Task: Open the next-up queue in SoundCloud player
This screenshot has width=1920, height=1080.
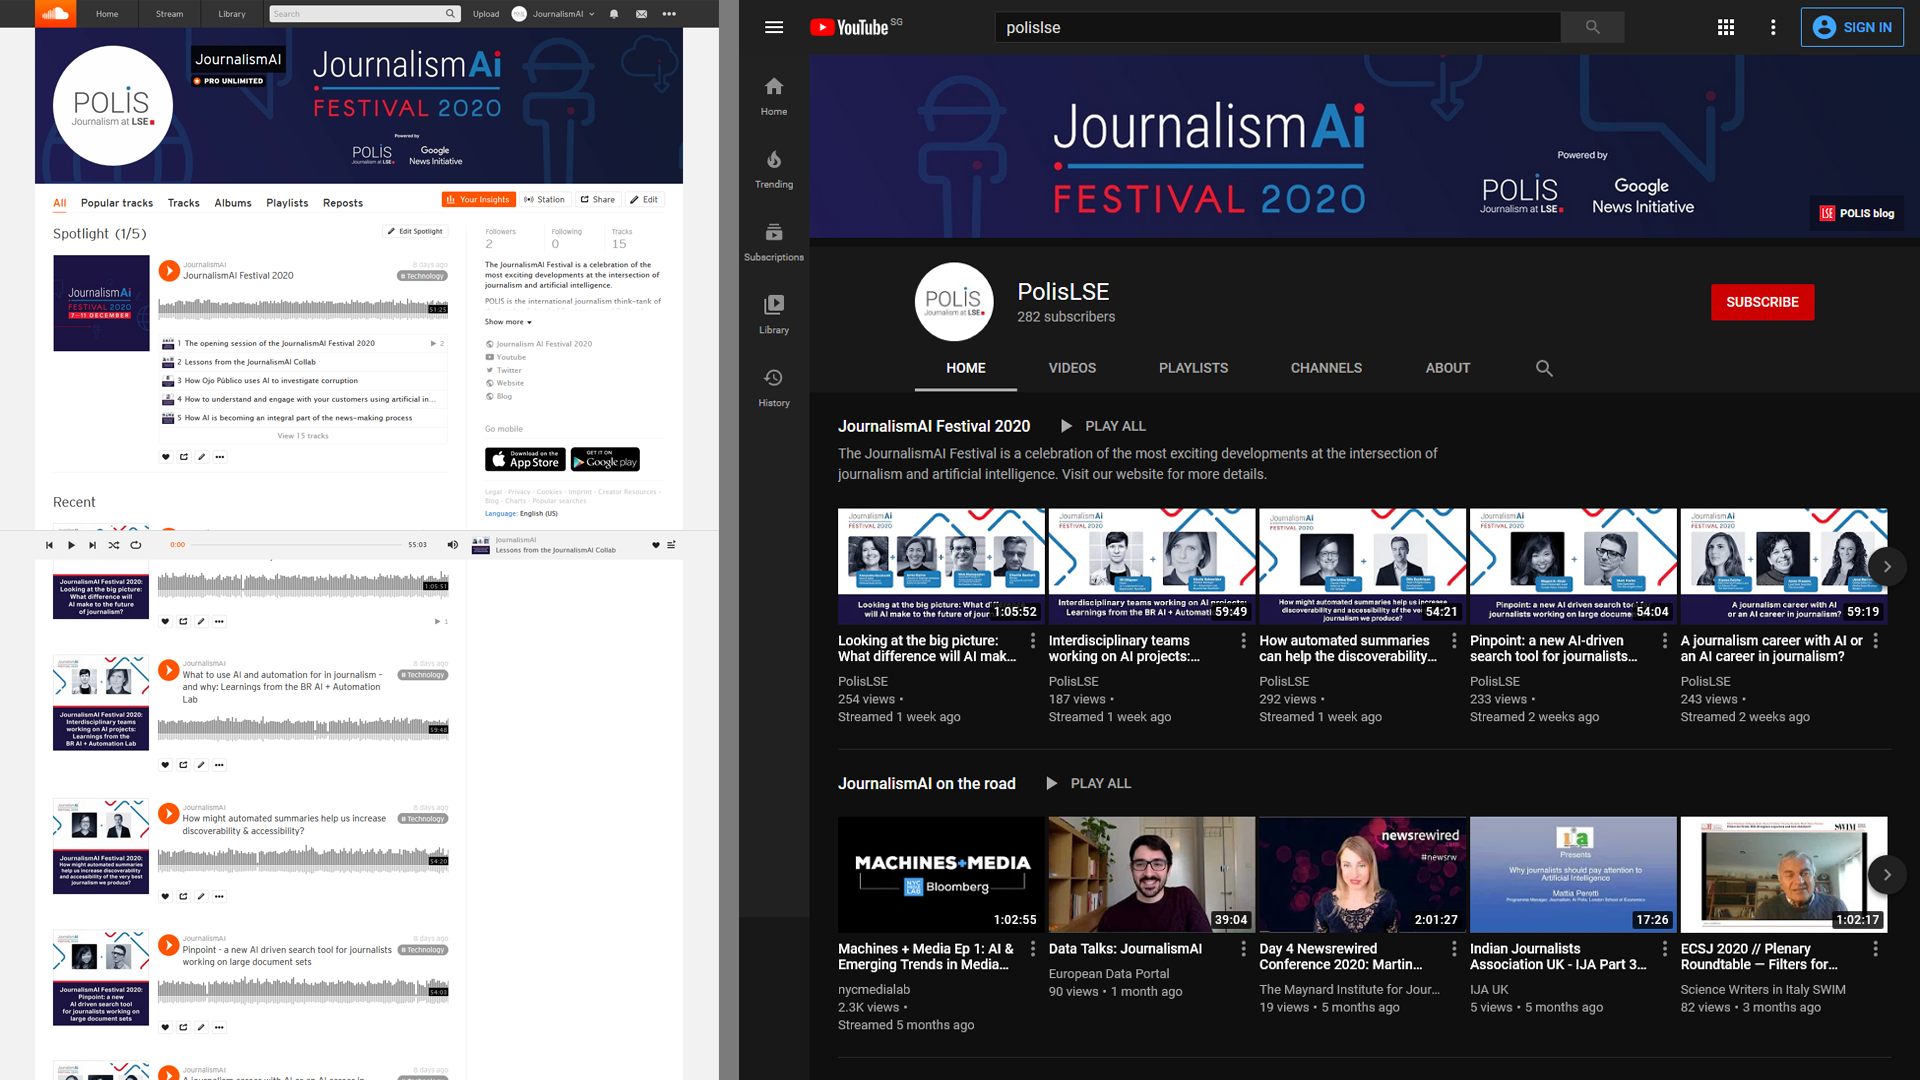Action: click(x=671, y=545)
